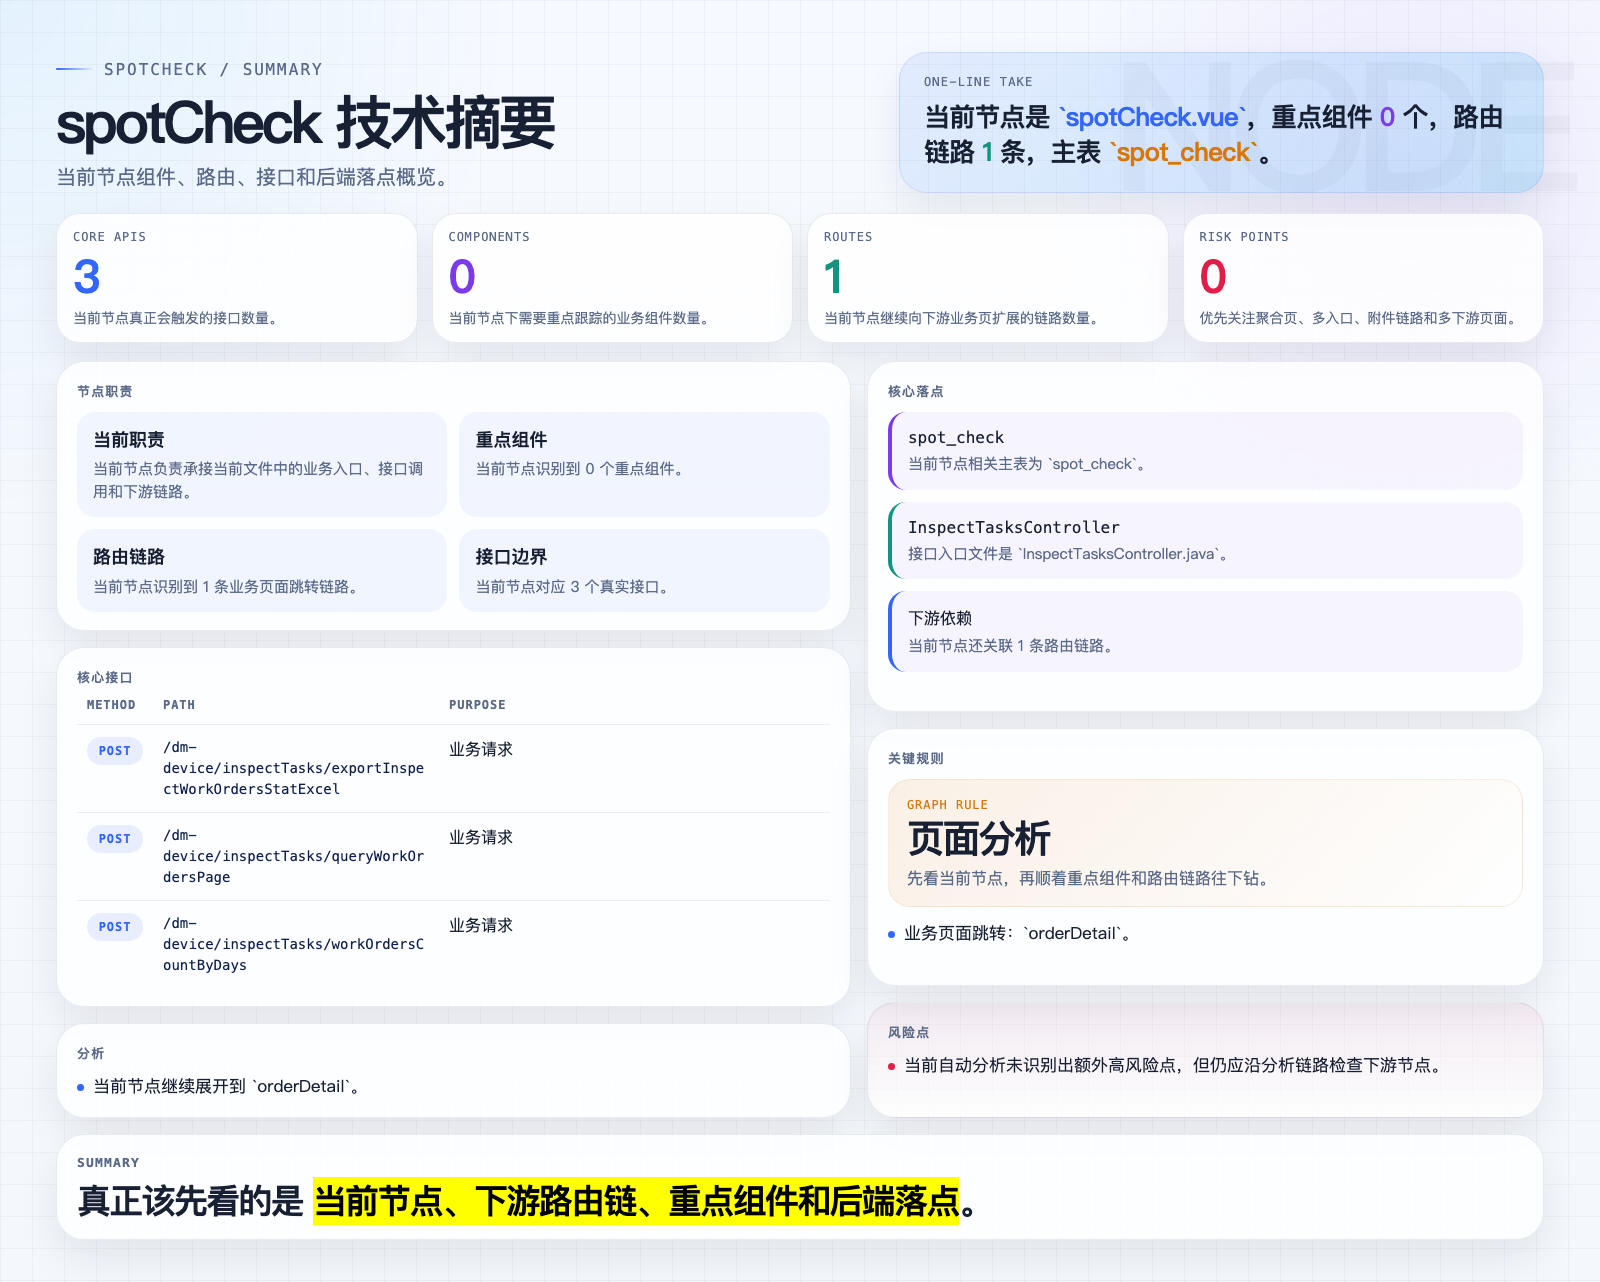Click the SPOTCHECK / SUMMARY breadcrumb label
The width and height of the screenshot is (1600, 1282).
pos(213,69)
